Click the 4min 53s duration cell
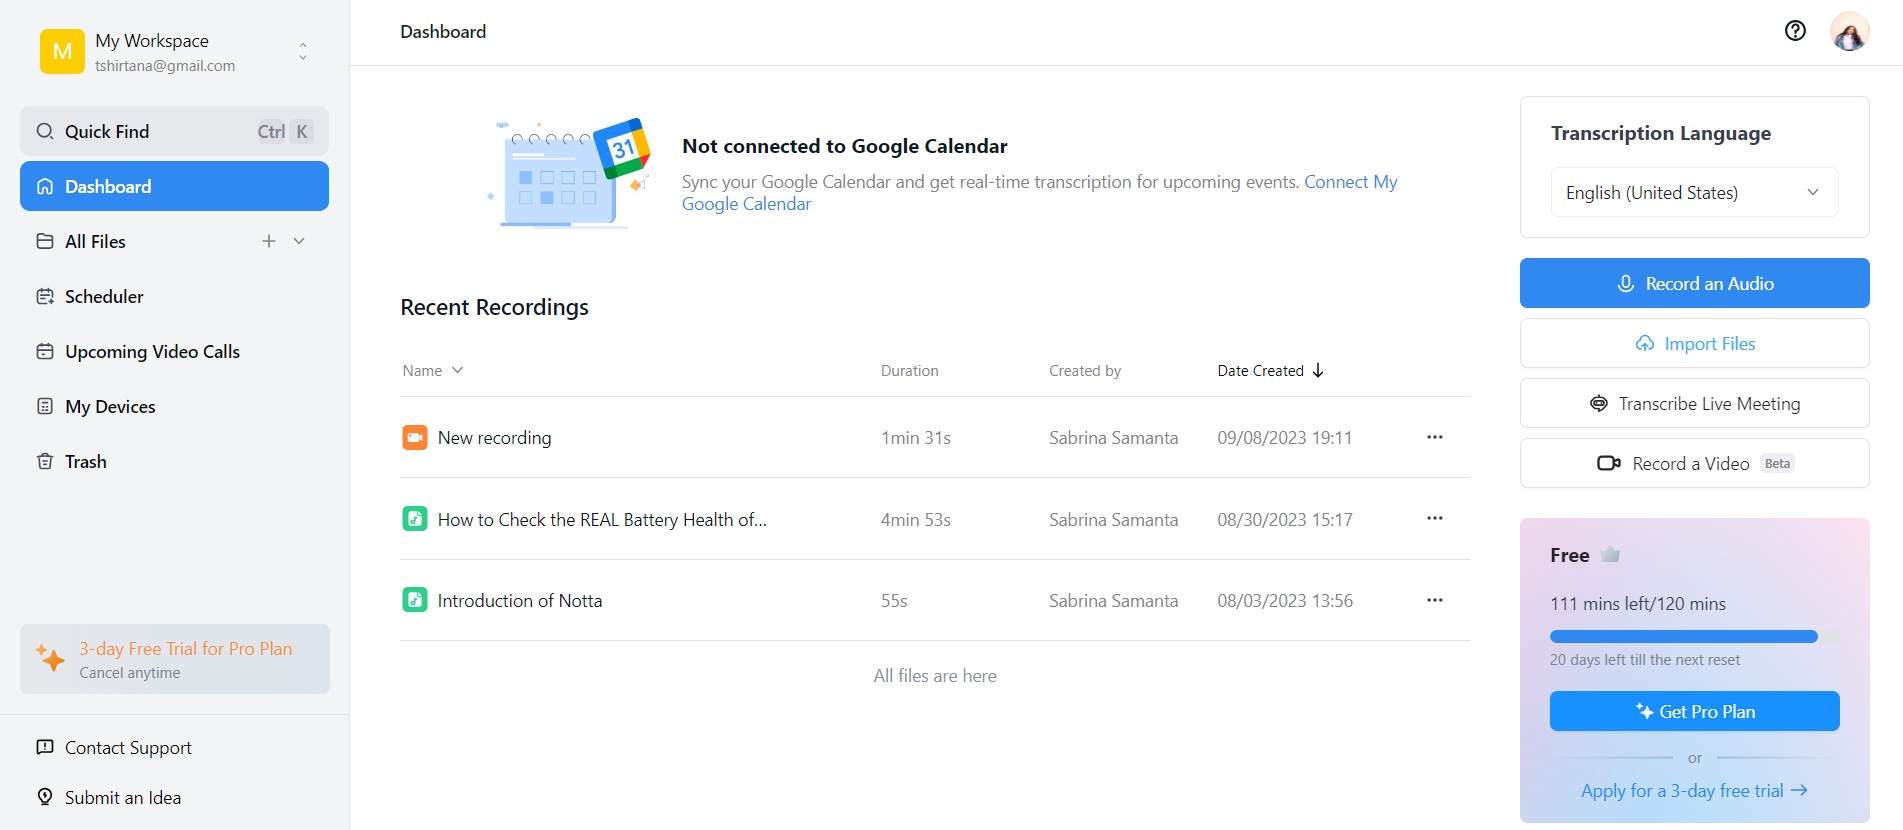The height and width of the screenshot is (830, 1903). 915,519
